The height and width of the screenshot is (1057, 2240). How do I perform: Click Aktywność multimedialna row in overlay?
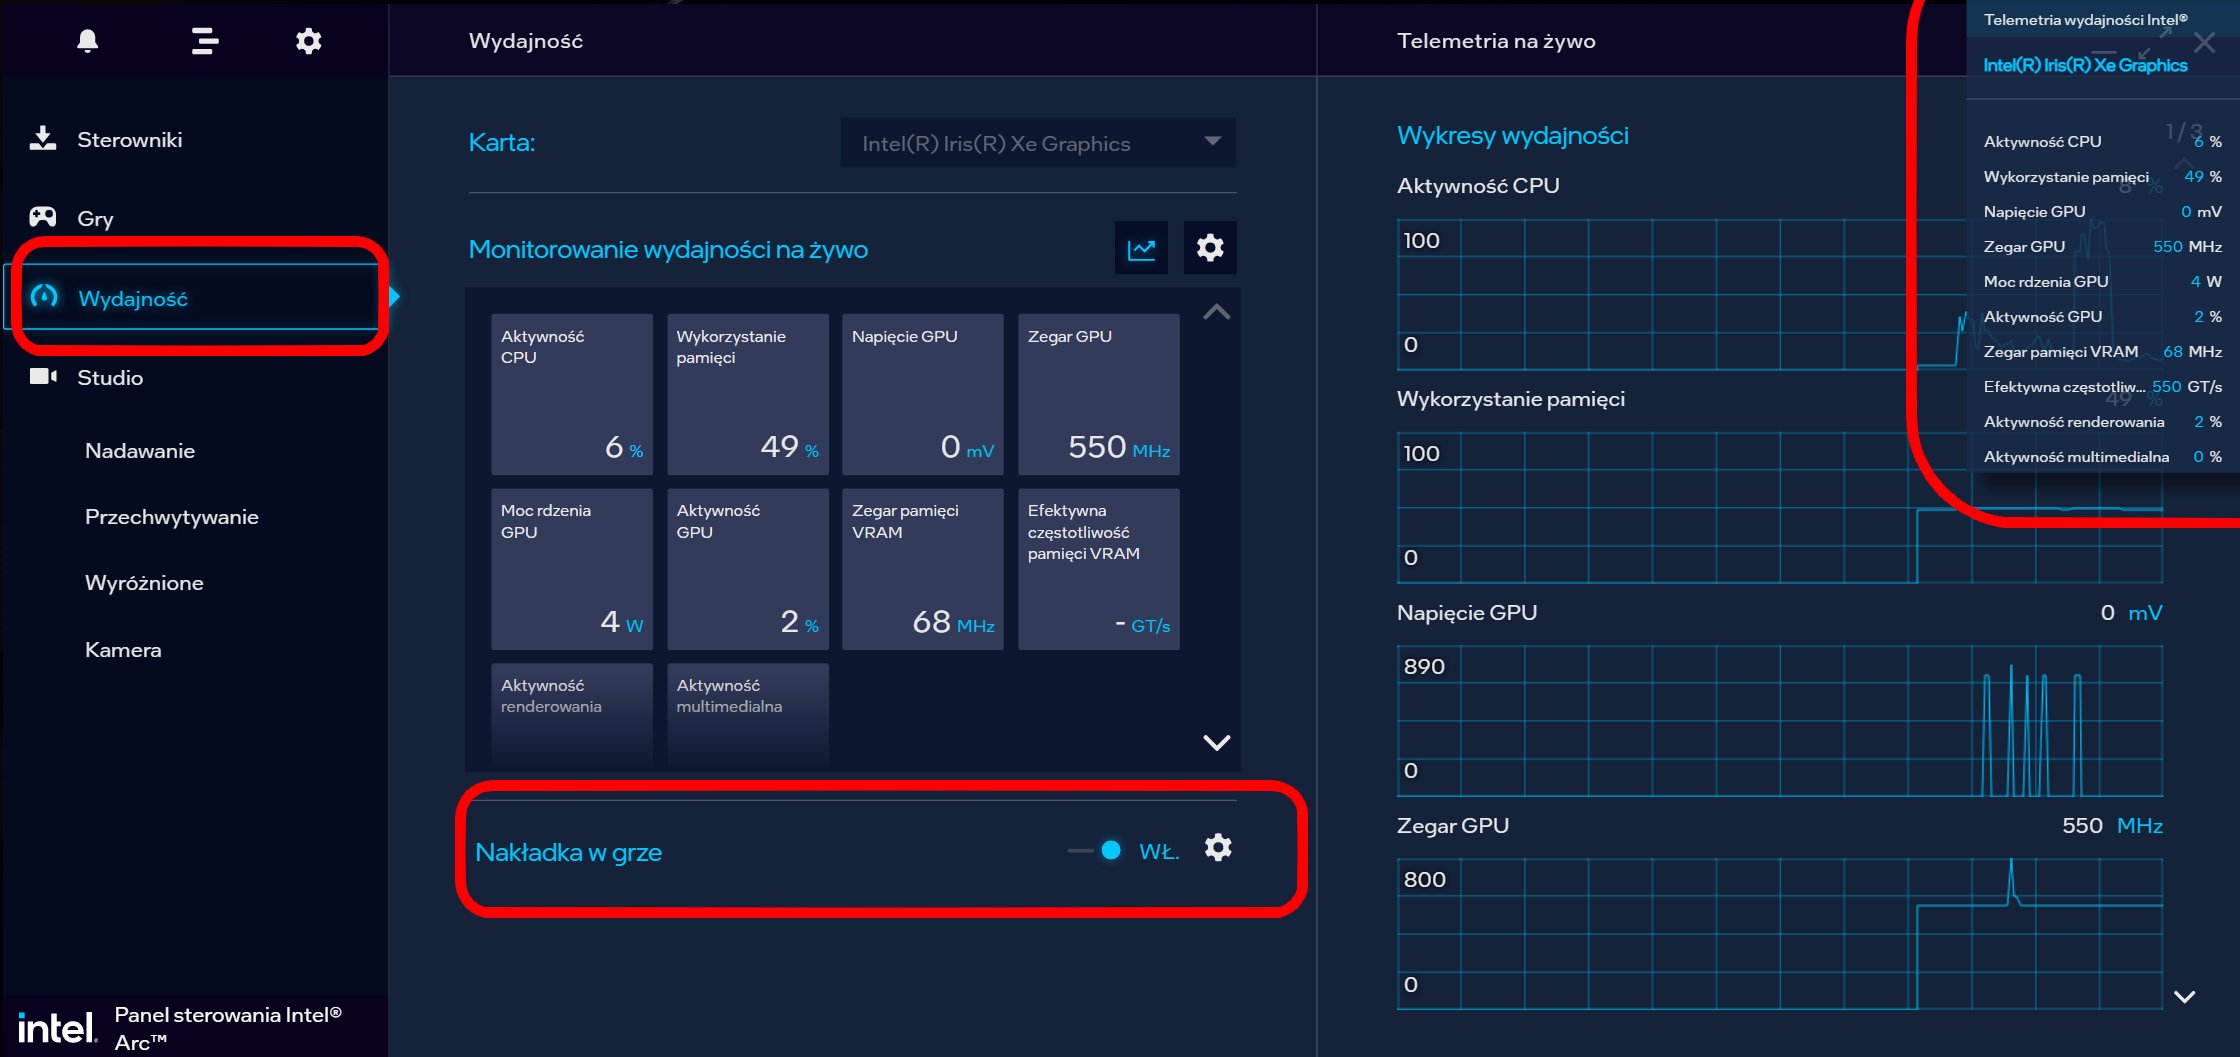pos(2102,456)
